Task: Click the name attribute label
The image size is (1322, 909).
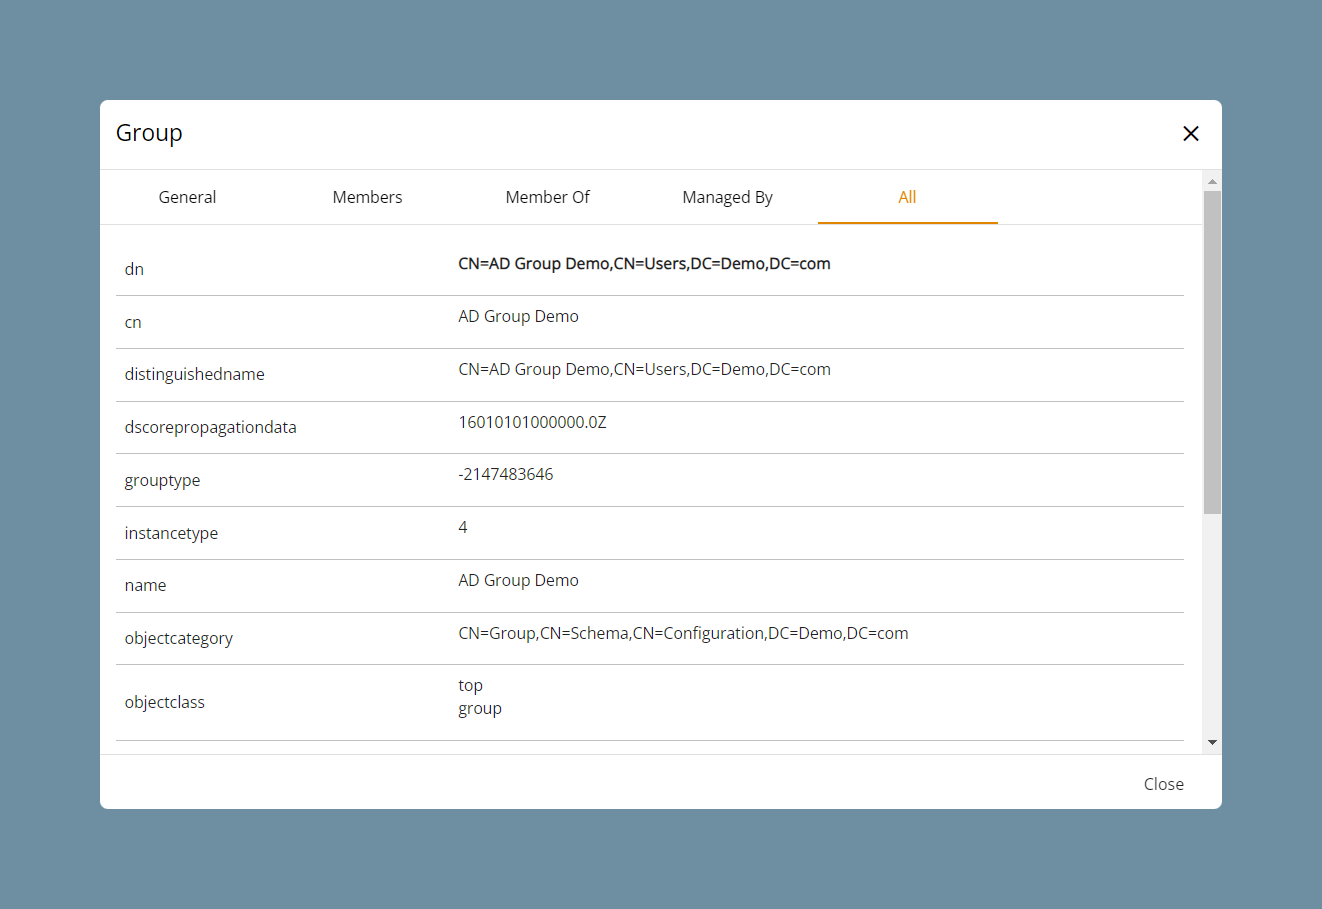Action: click(145, 585)
